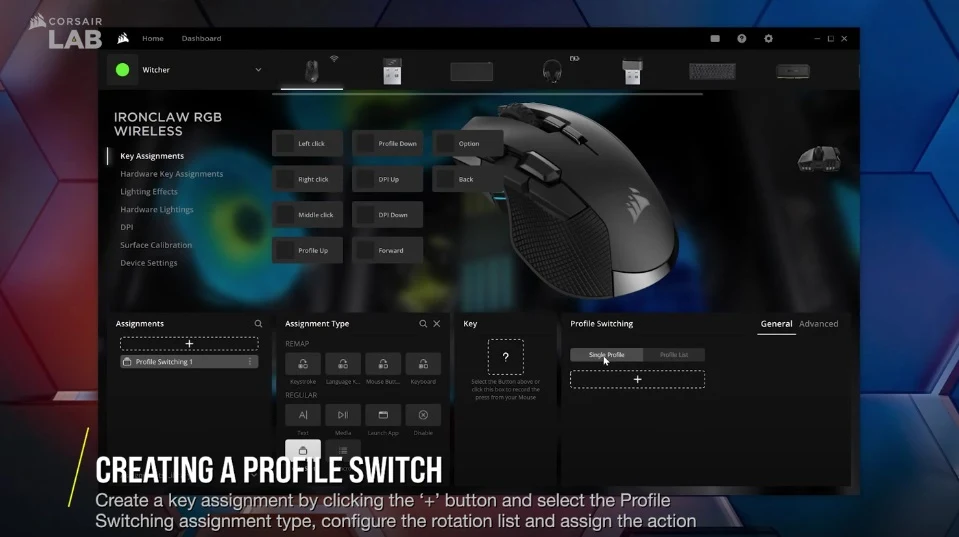Image resolution: width=959 pixels, height=537 pixels.
Task: Select the headset device
Action: coord(552,72)
